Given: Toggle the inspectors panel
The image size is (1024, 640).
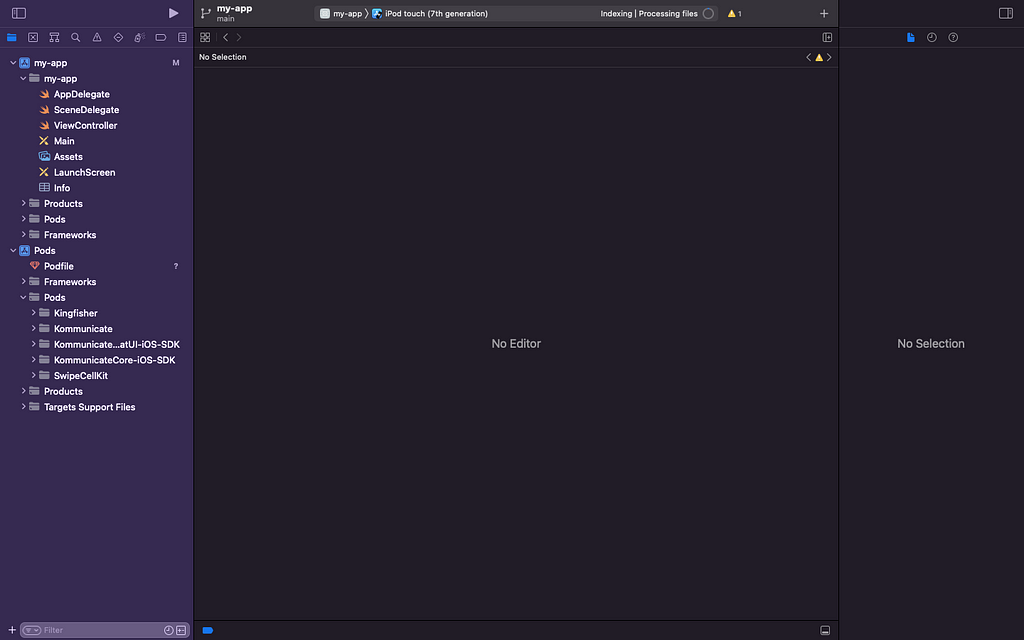Looking at the screenshot, I should click(x=1006, y=13).
